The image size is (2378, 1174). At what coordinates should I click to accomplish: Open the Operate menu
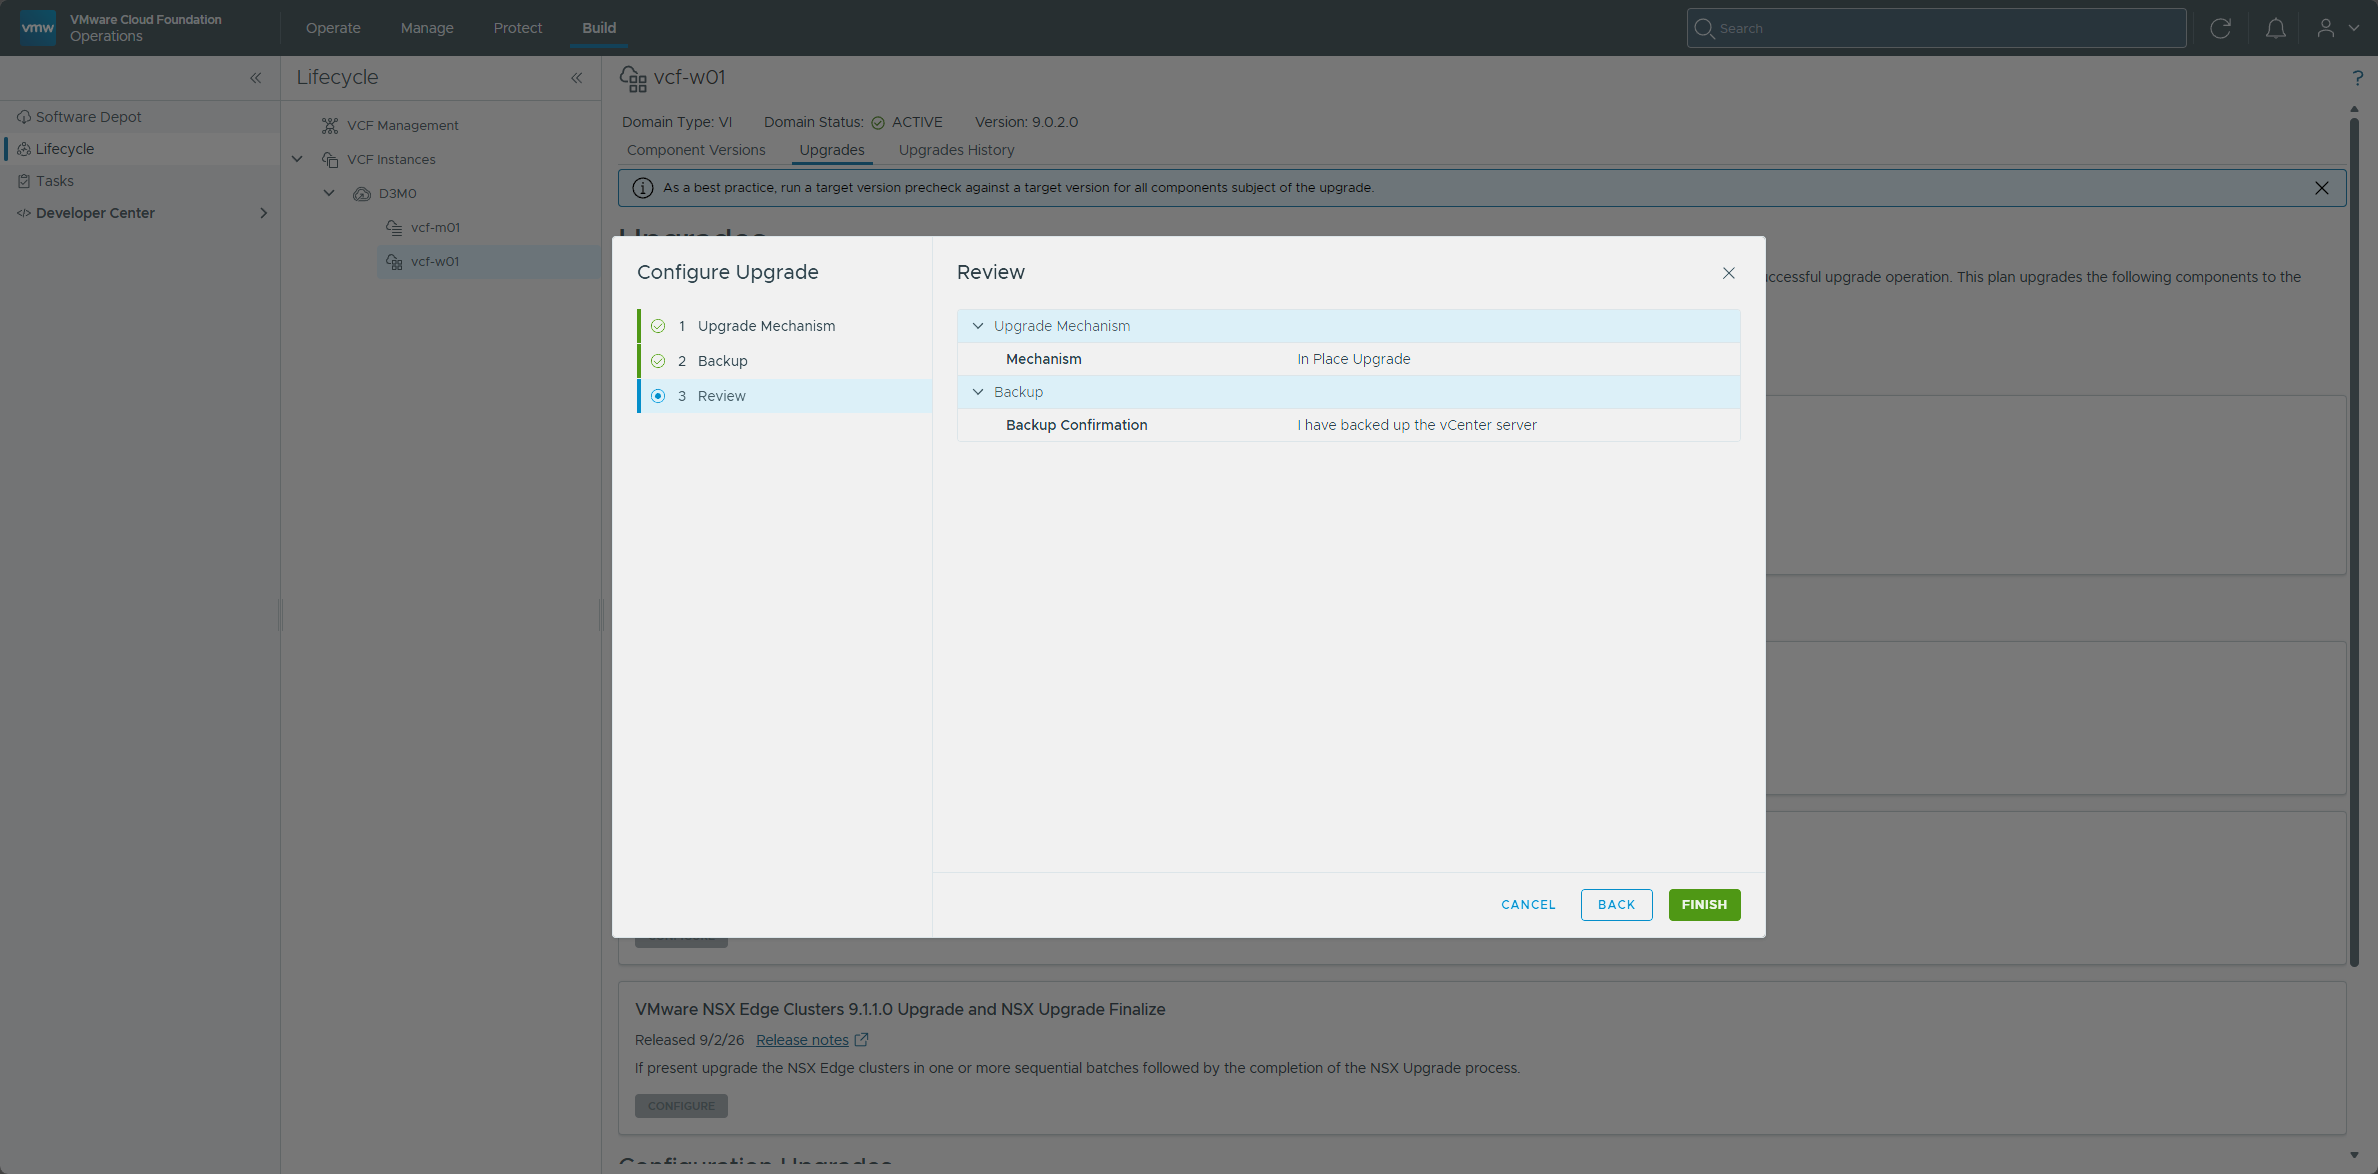[x=333, y=28]
